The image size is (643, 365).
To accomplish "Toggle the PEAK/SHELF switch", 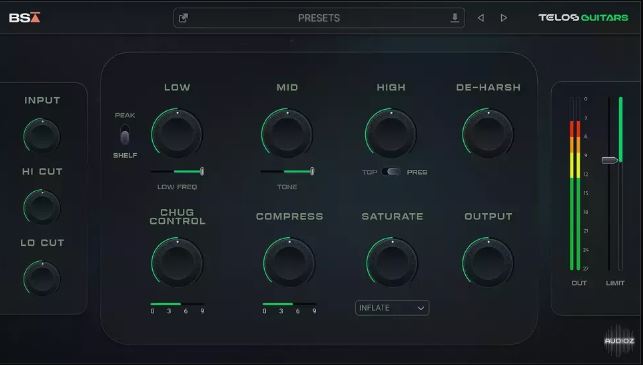I will click(125, 135).
